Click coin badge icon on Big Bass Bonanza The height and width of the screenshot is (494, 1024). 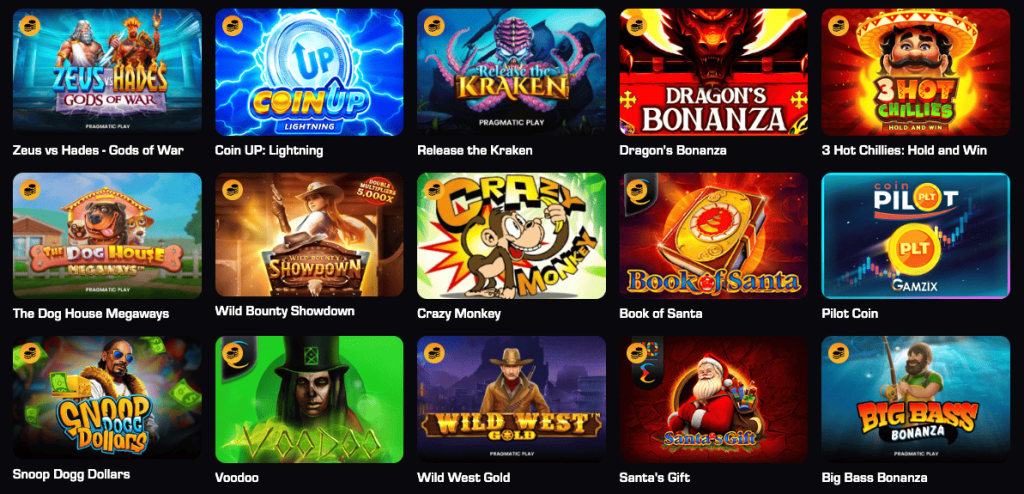(x=839, y=354)
